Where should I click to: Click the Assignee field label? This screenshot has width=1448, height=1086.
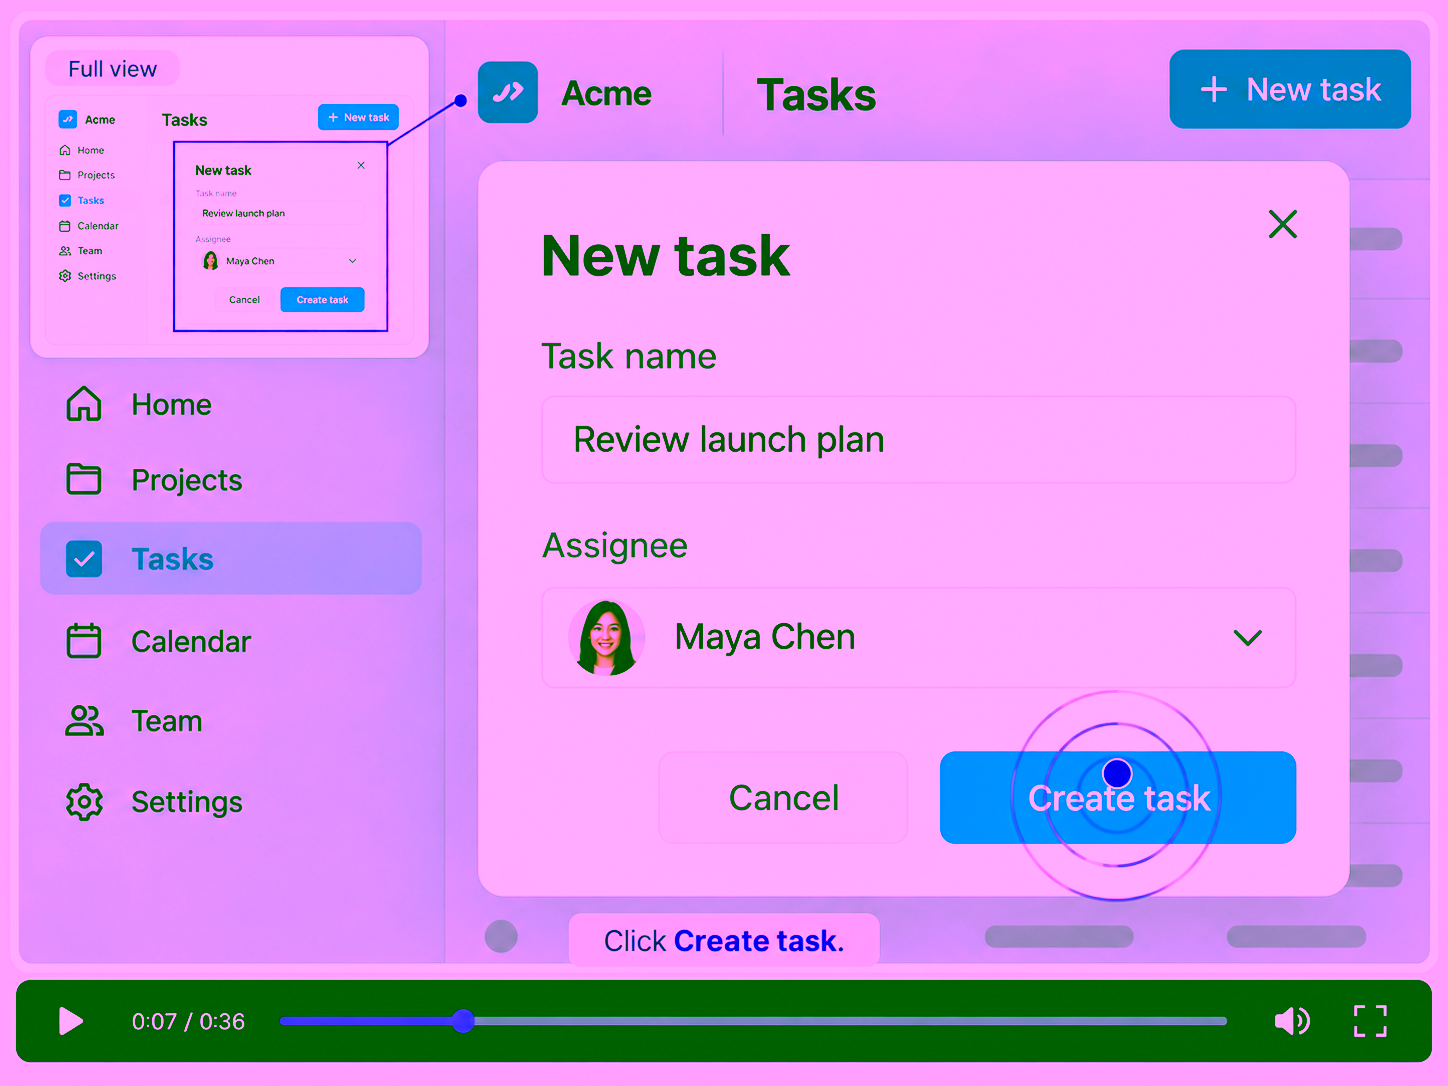click(x=615, y=546)
